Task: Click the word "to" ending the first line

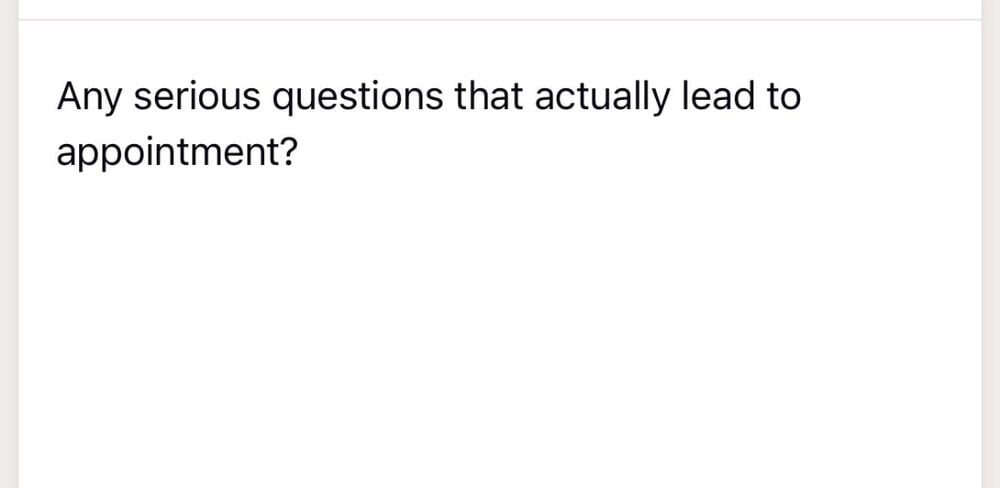Action: tap(782, 98)
